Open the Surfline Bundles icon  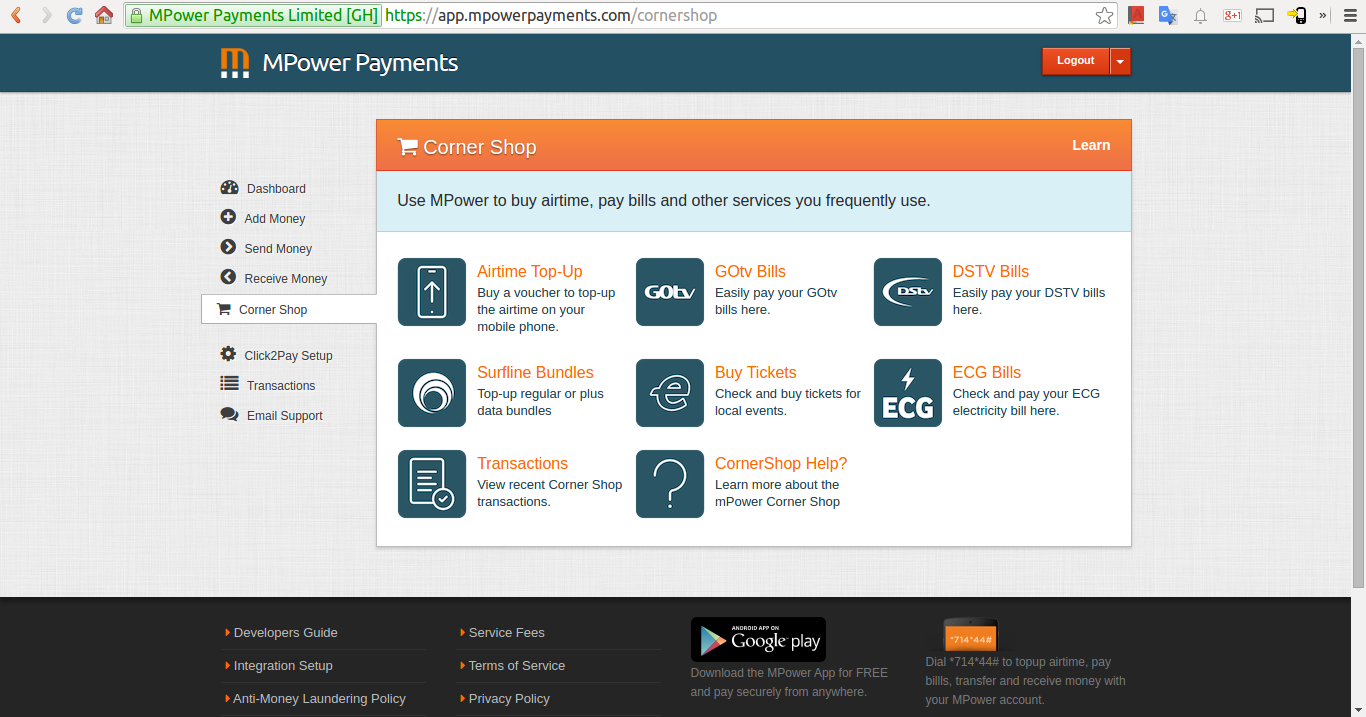pyautogui.click(x=431, y=393)
